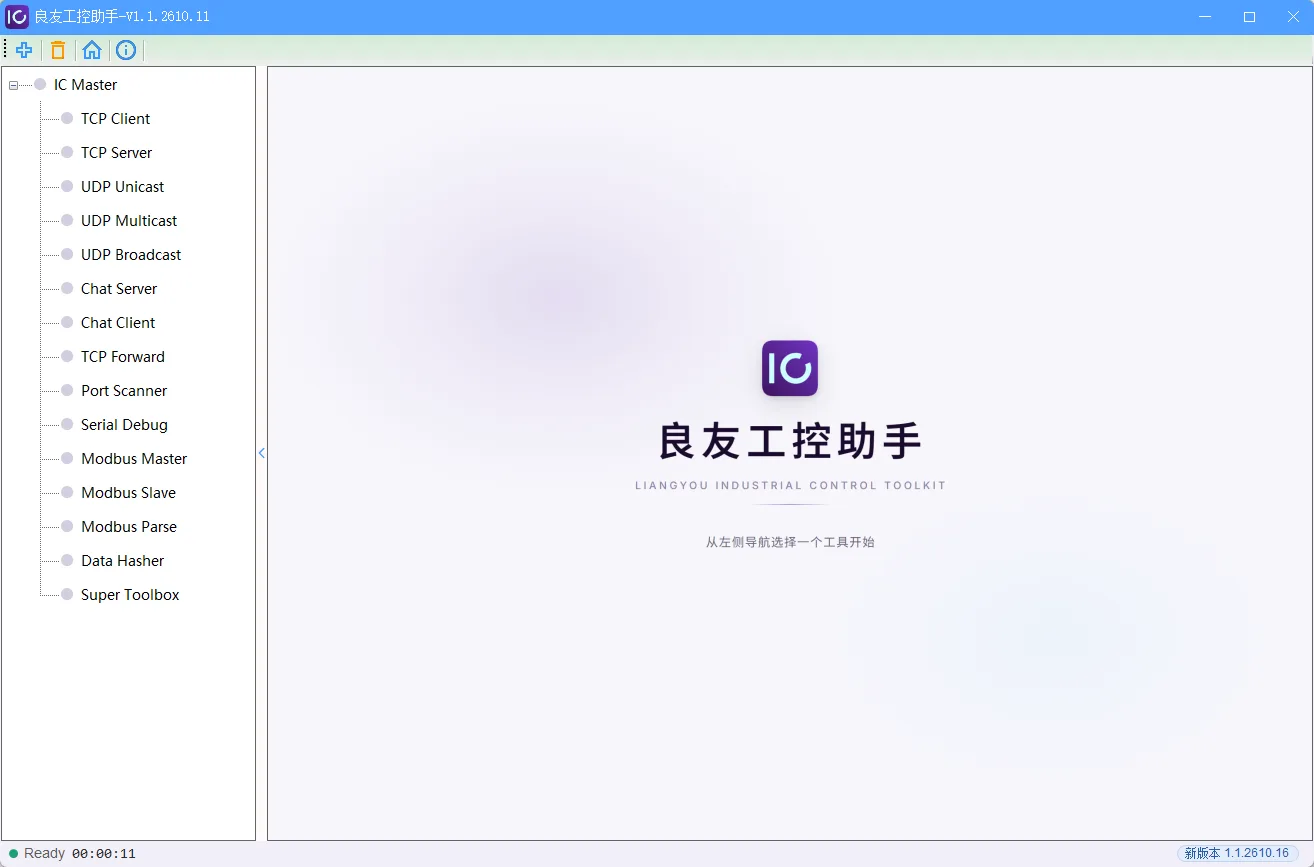Open Modbus Master tool

[x=134, y=459]
